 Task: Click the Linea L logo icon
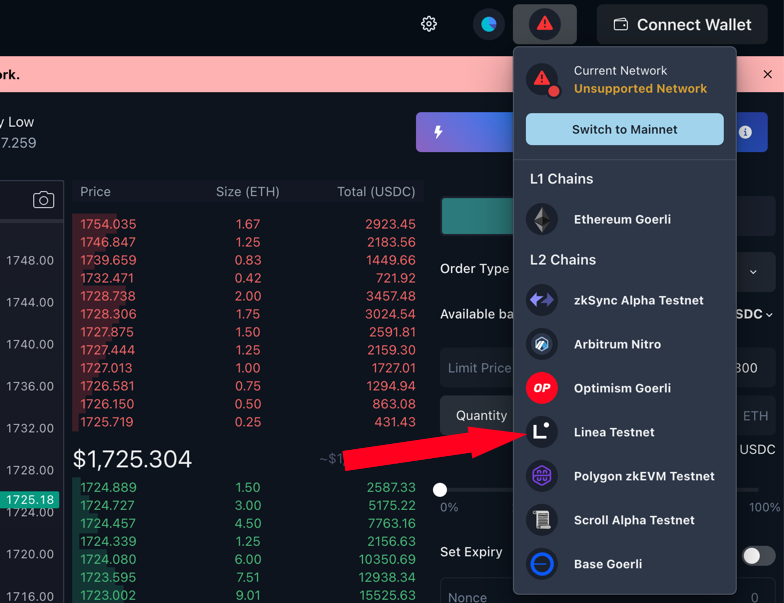542,432
